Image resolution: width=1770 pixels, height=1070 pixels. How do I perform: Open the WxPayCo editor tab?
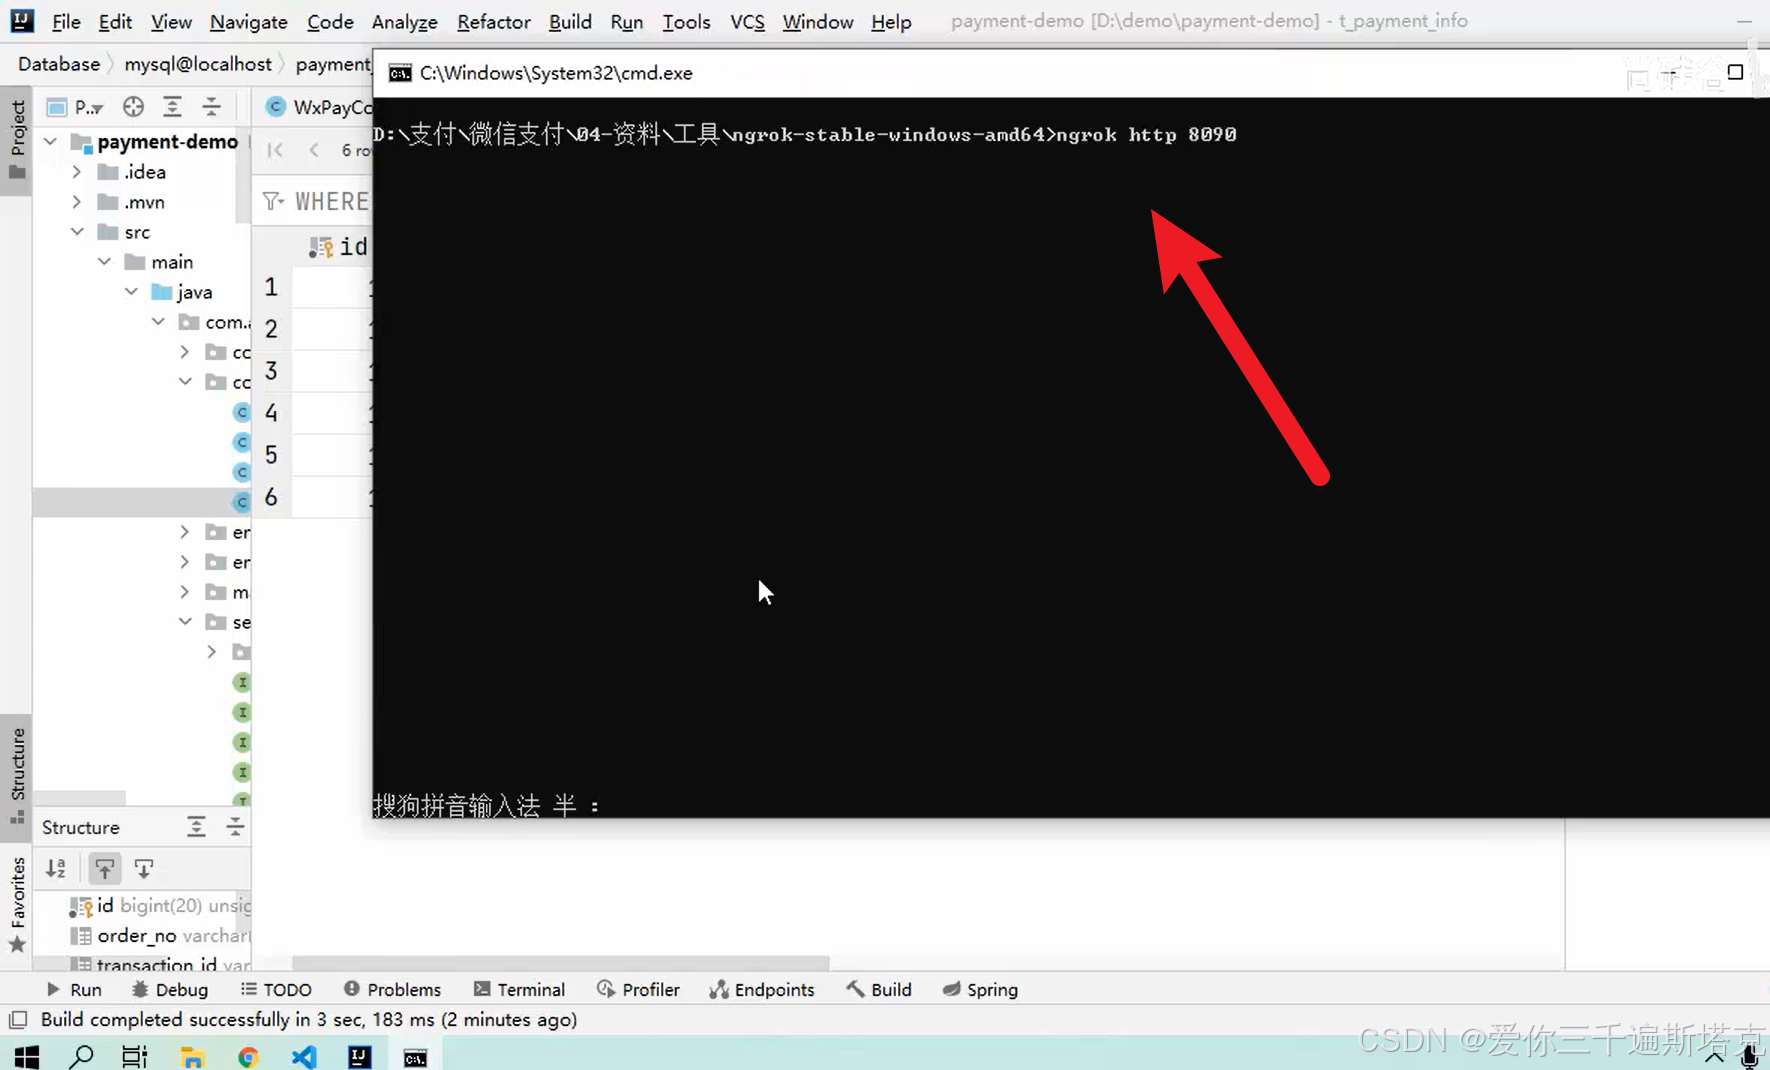pos(320,107)
